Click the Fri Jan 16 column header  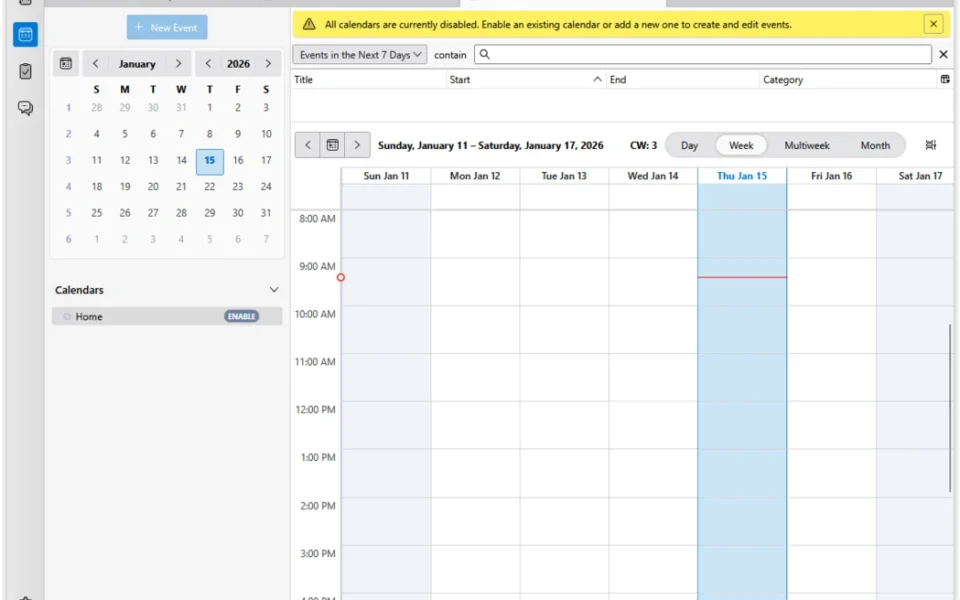point(831,176)
